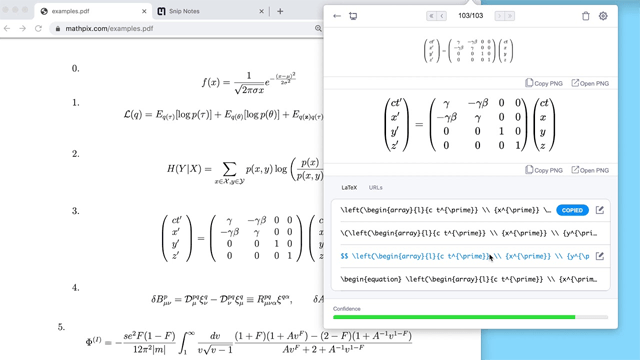The image size is (640, 360).
Task: Click the back arrow in Mathpix Snip panel
Action: click(337, 16)
